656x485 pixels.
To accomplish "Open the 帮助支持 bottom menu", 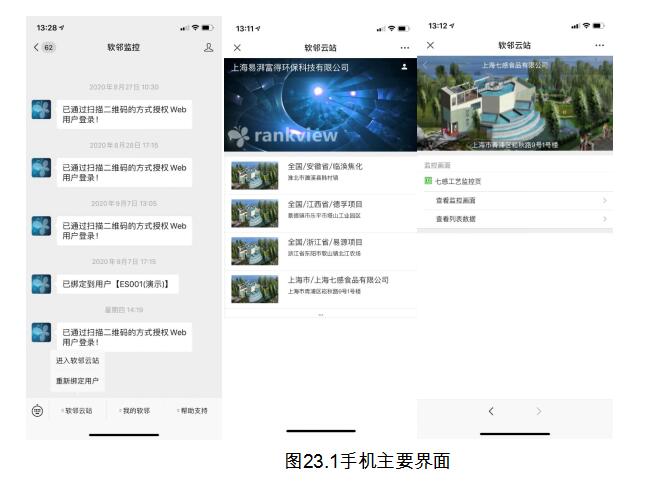I will [x=193, y=410].
